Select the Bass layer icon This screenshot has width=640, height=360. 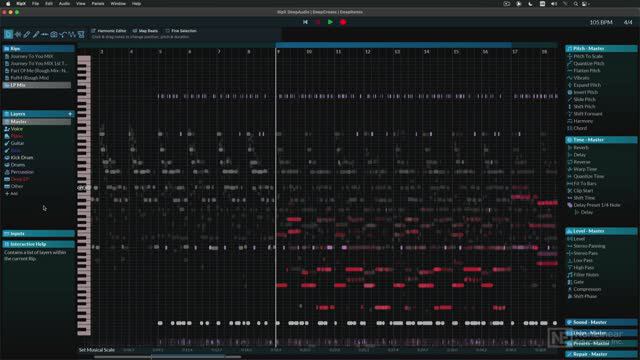tap(7, 150)
